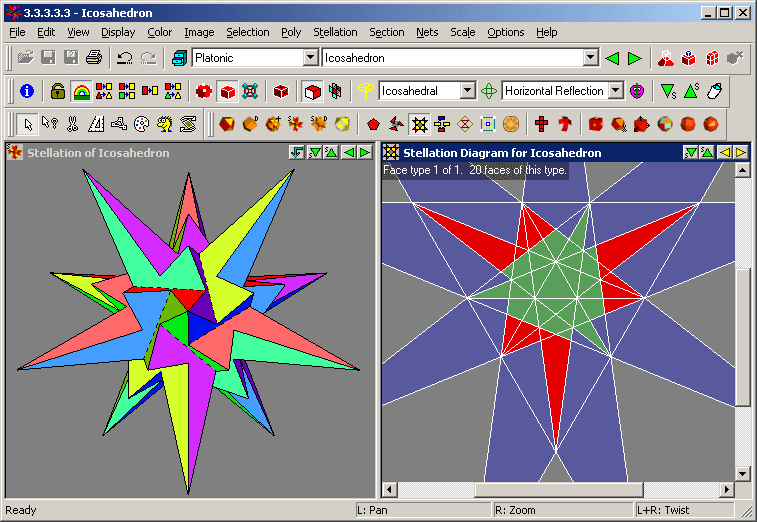Image resolution: width=757 pixels, height=522 pixels.
Task: Click the red cross-shaped net icon
Action: 542,124
